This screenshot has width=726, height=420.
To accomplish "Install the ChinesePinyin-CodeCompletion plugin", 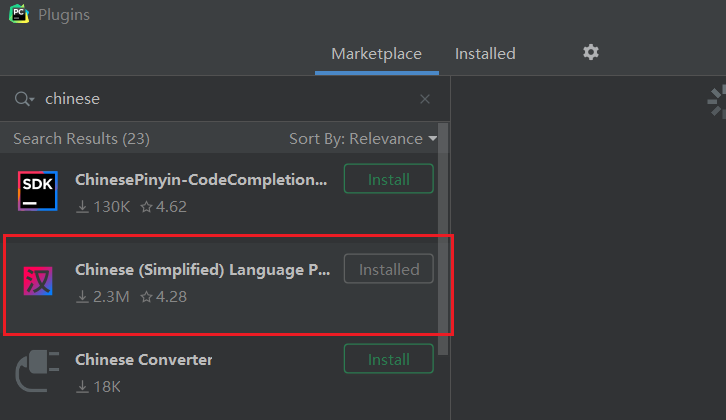I will [x=388, y=180].
